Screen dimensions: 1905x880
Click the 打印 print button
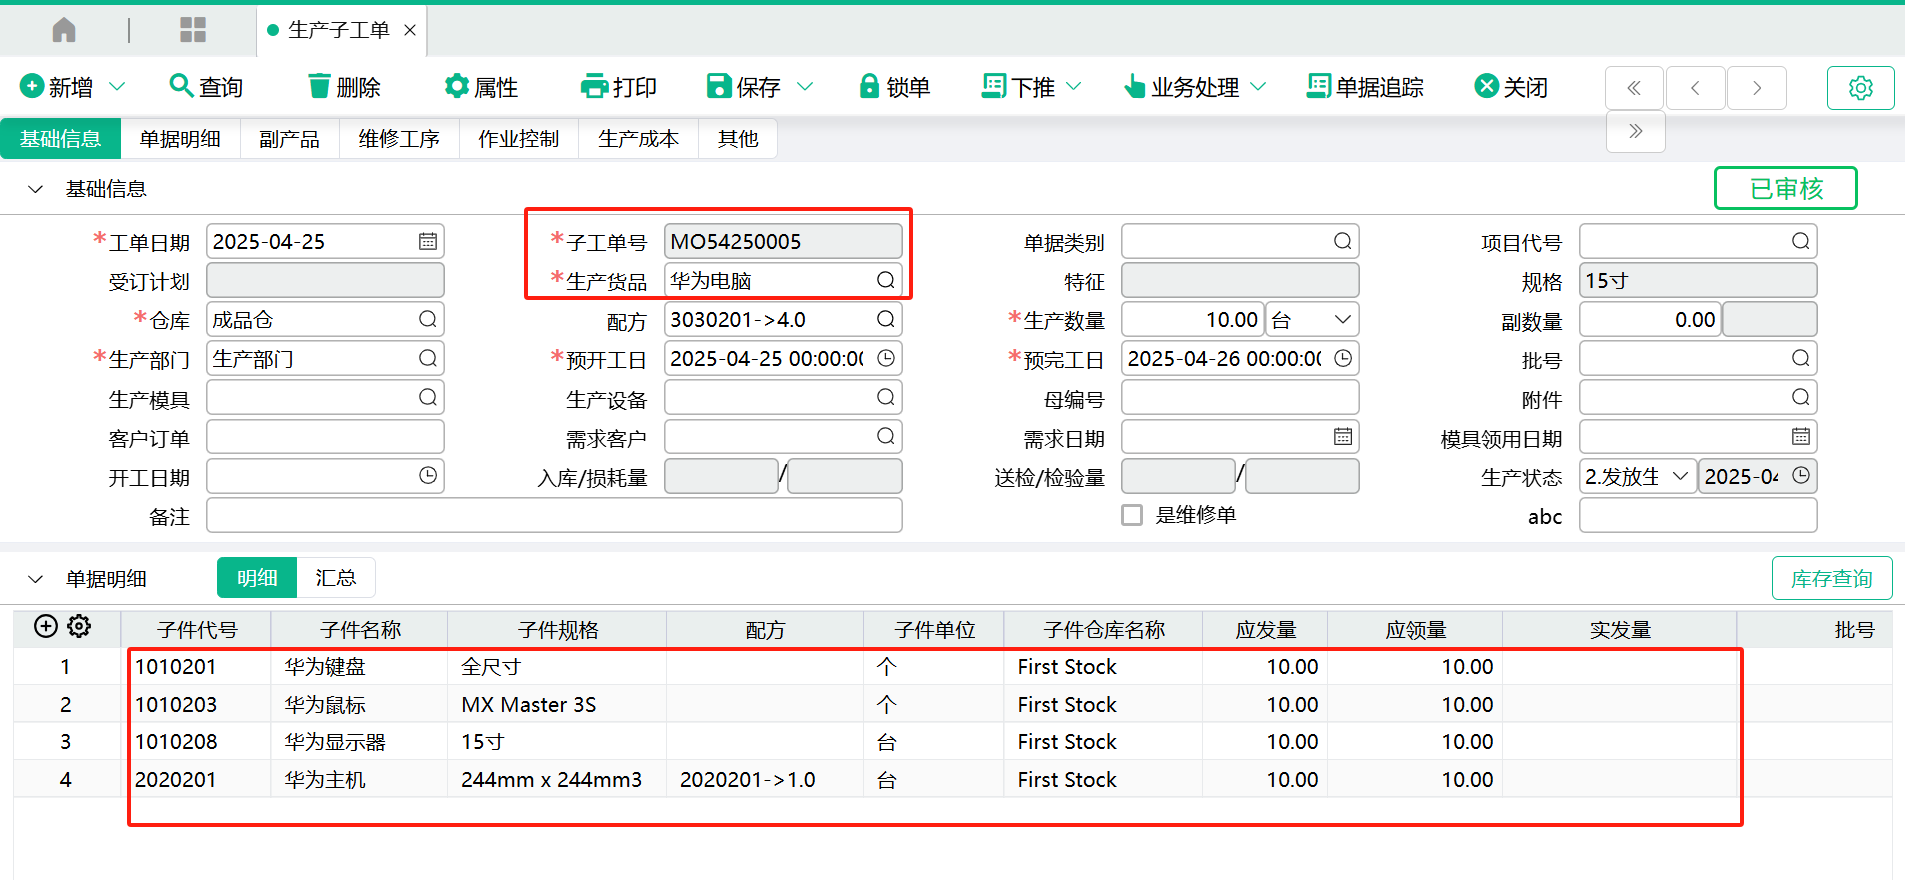(618, 87)
